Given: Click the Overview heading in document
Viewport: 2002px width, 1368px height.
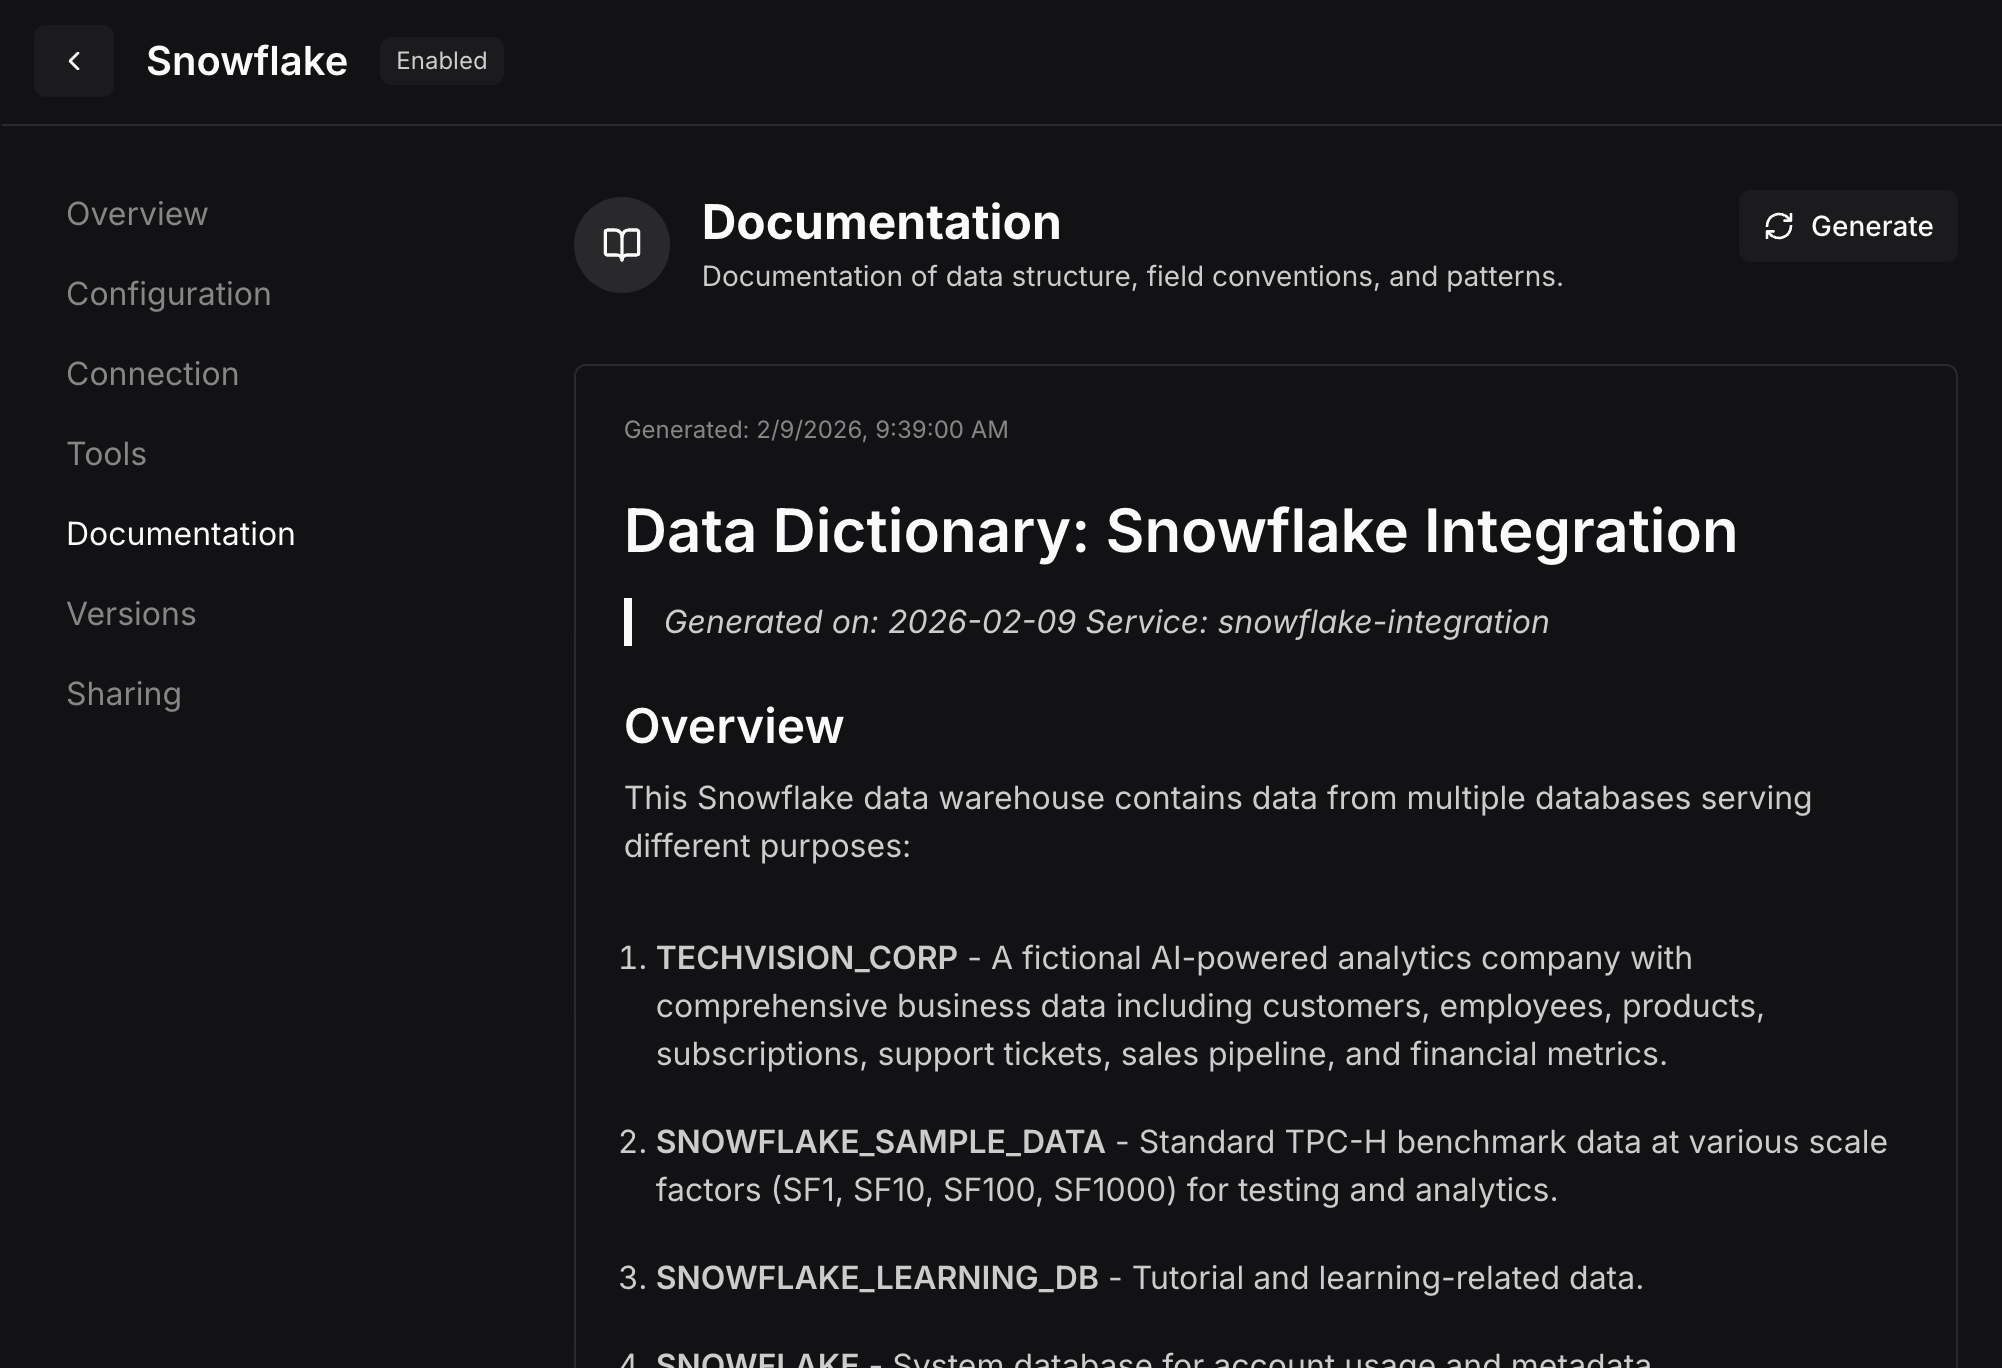Looking at the screenshot, I should tap(733, 726).
